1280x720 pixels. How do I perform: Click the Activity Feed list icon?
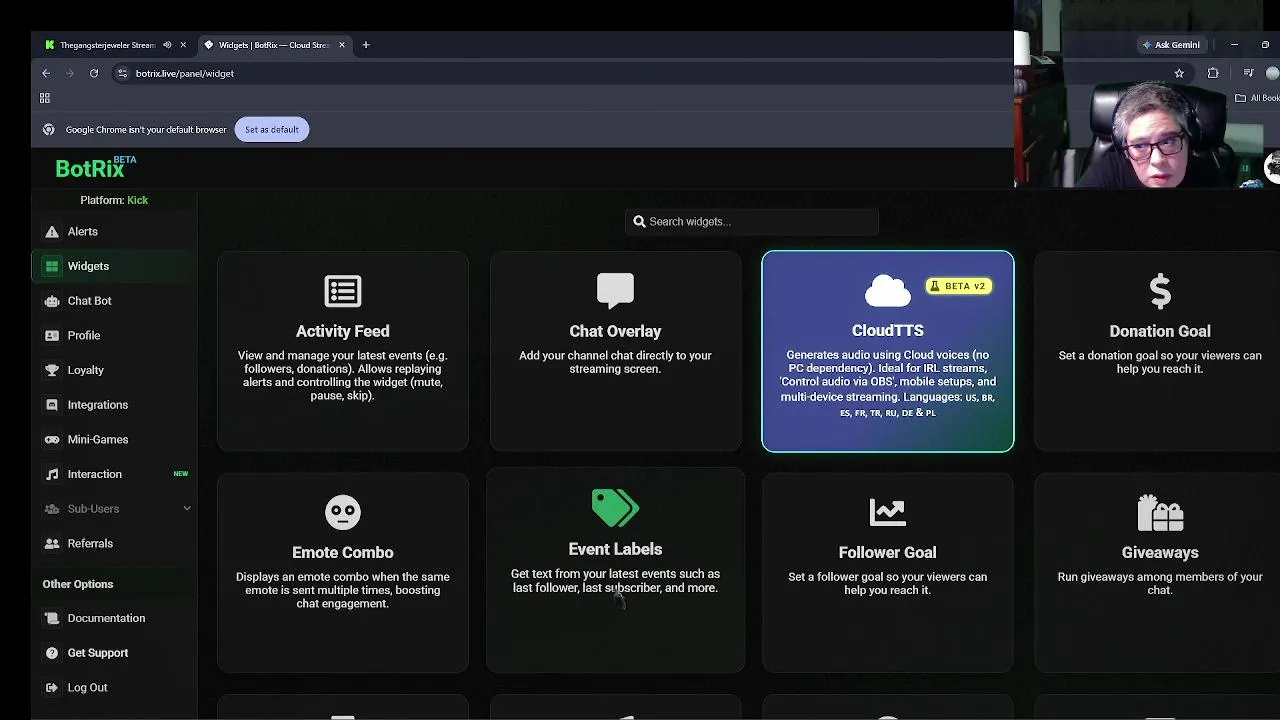tap(343, 292)
